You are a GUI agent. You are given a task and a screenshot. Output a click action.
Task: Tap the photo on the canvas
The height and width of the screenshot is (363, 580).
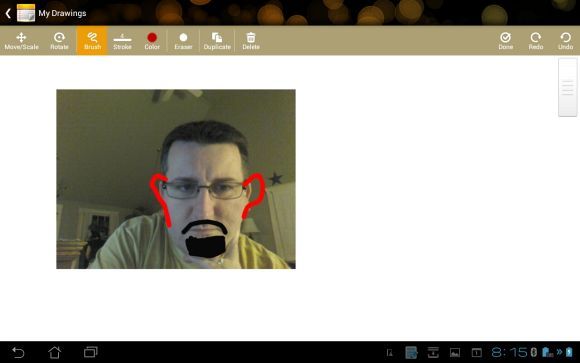tap(176, 179)
